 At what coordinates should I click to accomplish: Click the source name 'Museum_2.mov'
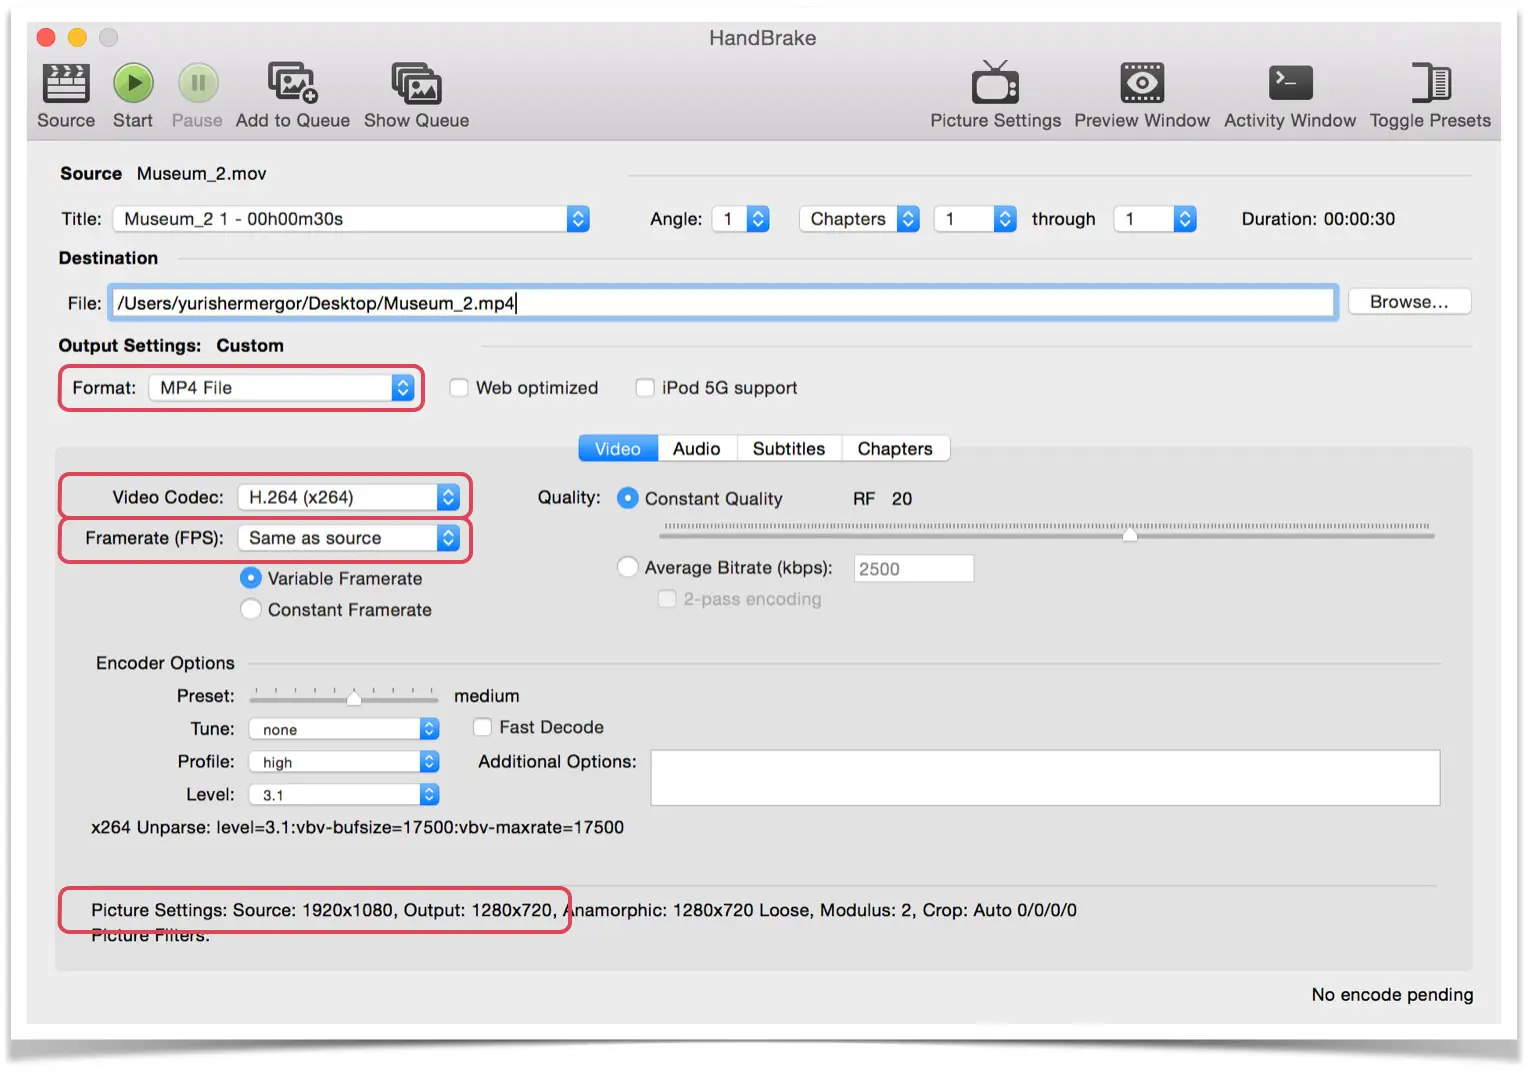pos(202,173)
